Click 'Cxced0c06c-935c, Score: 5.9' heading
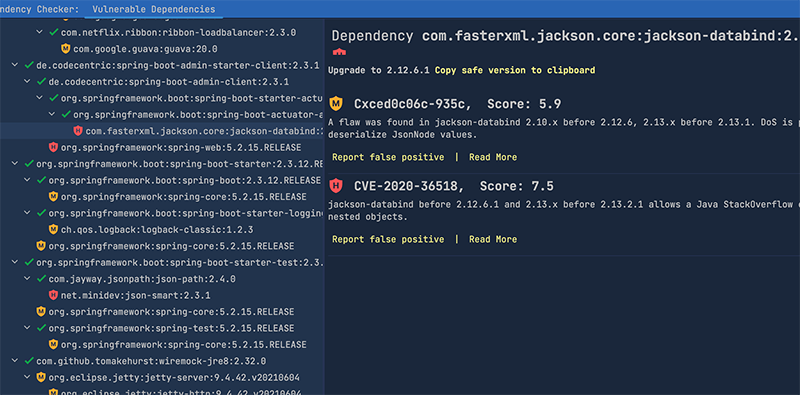Viewport: 800px width, 395px height. click(x=458, y=104)
